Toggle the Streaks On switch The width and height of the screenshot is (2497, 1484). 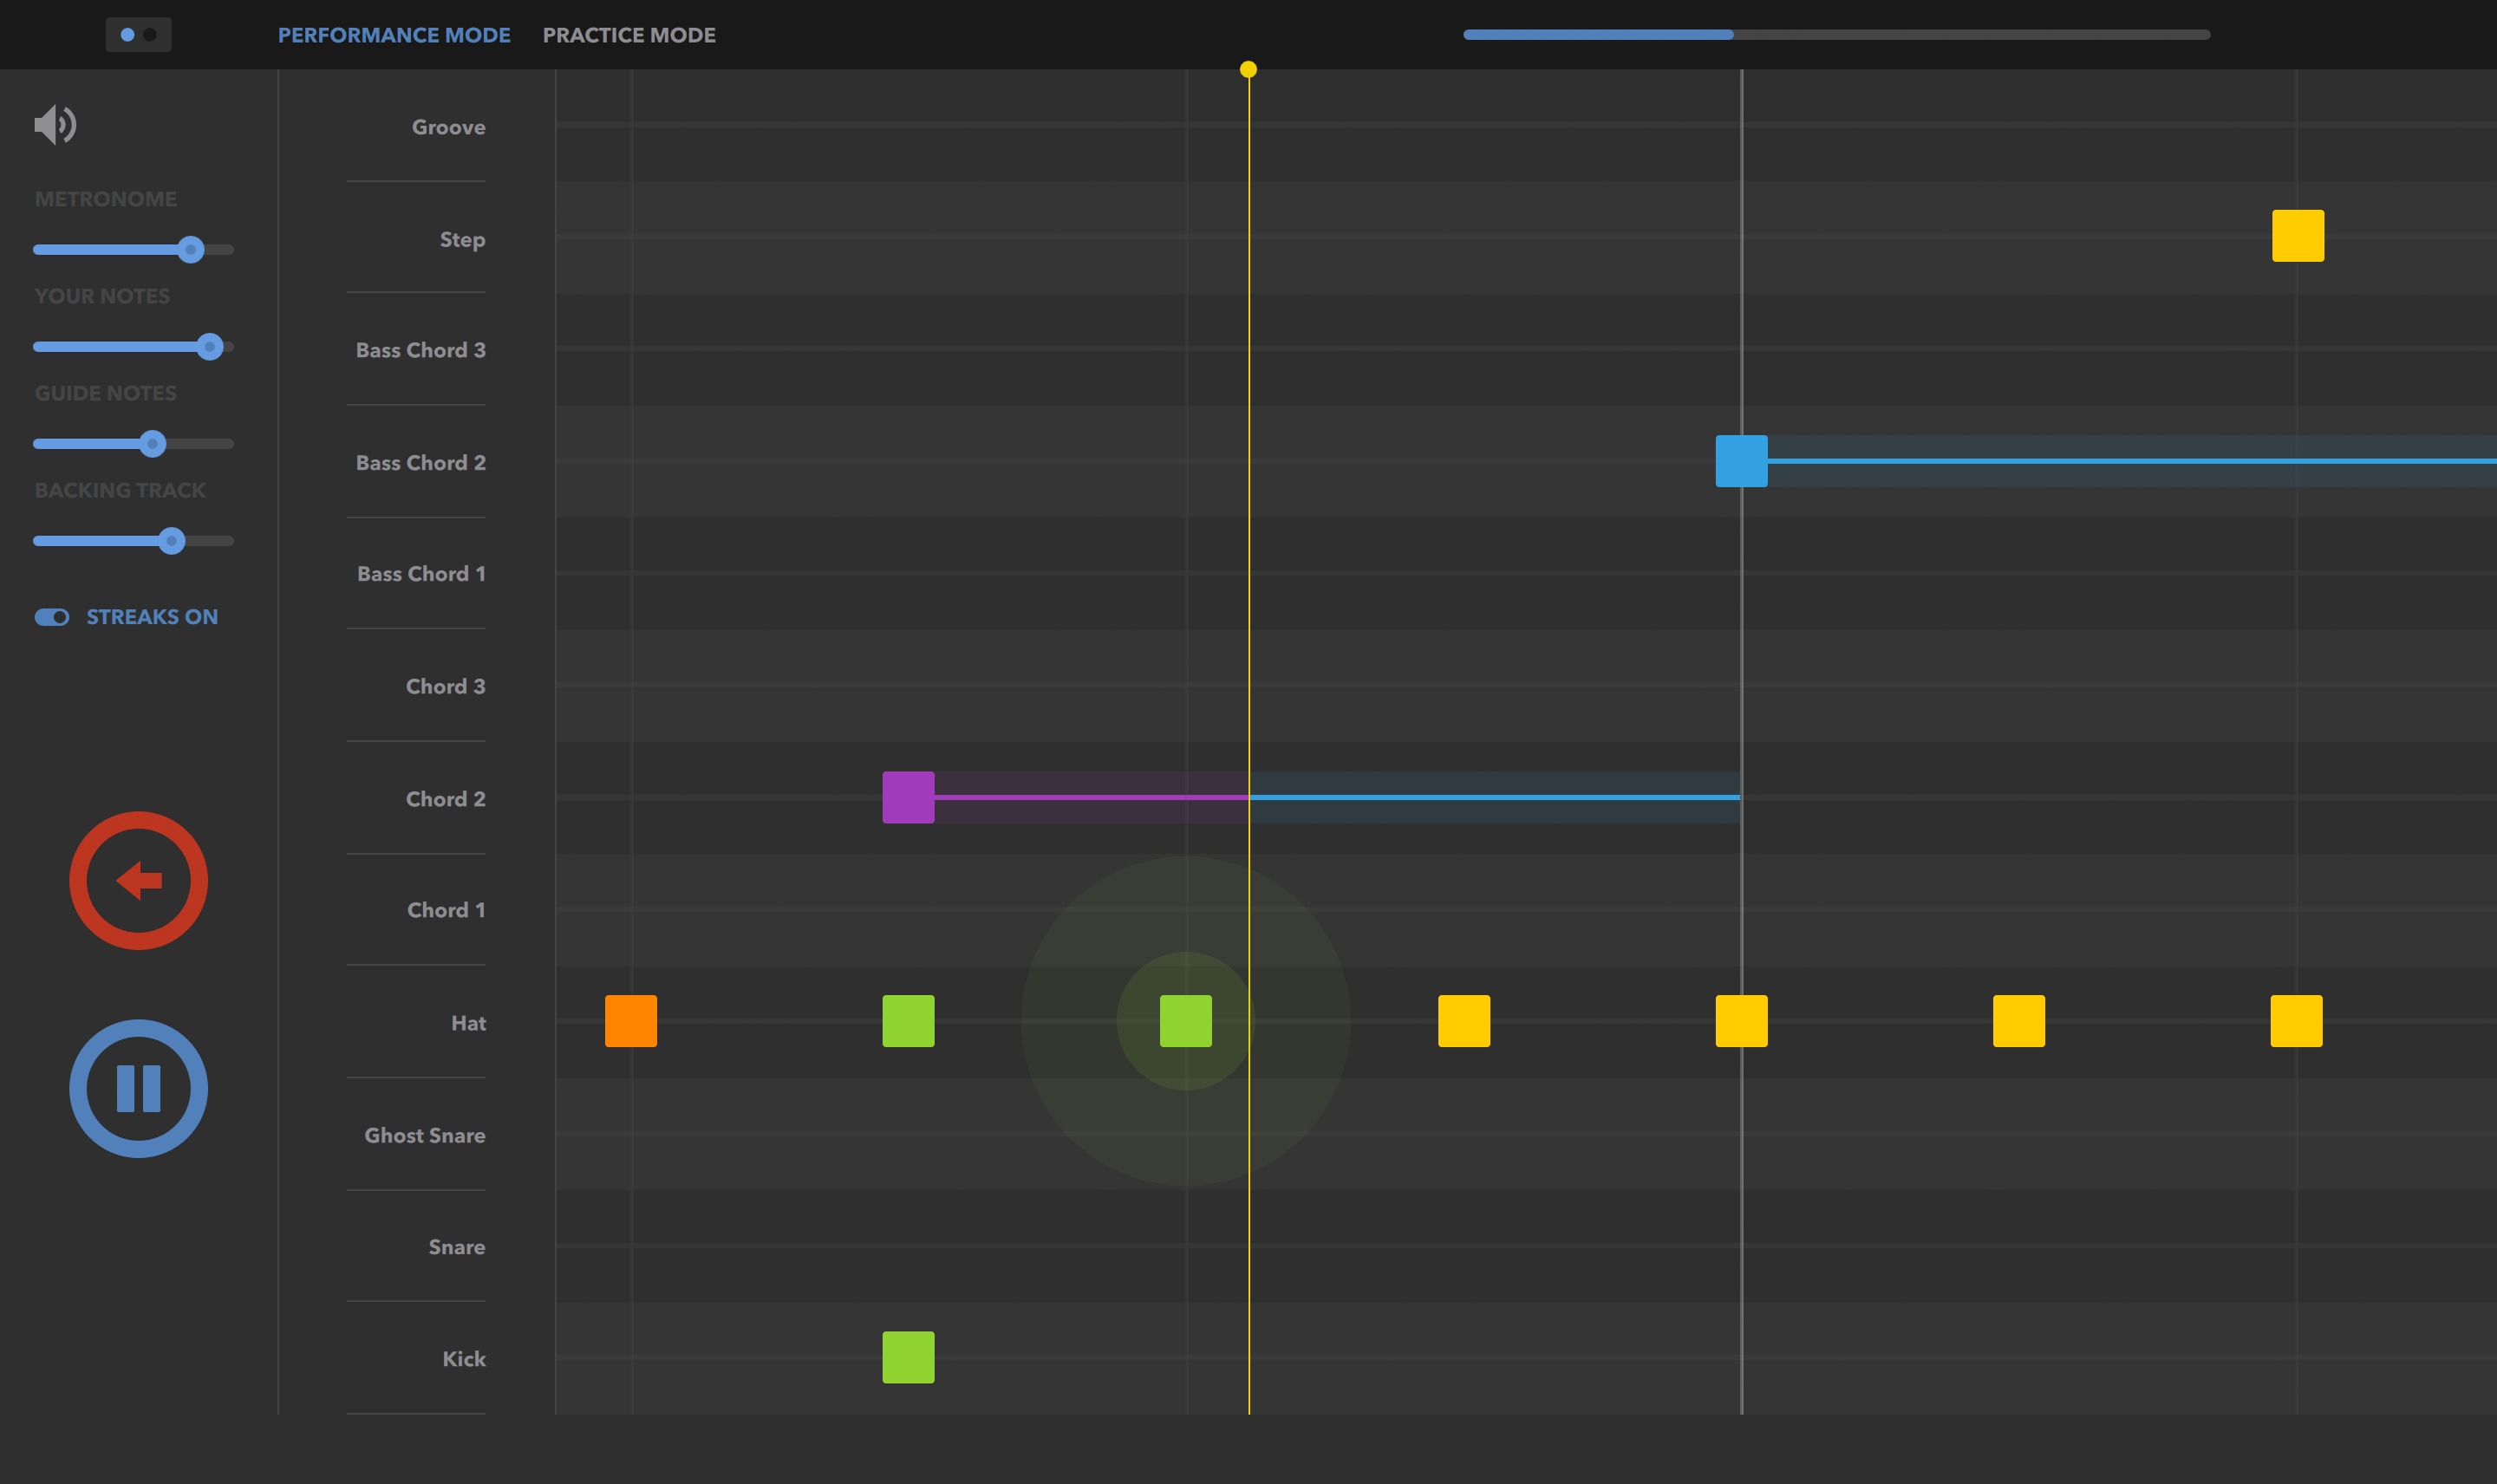52,617
